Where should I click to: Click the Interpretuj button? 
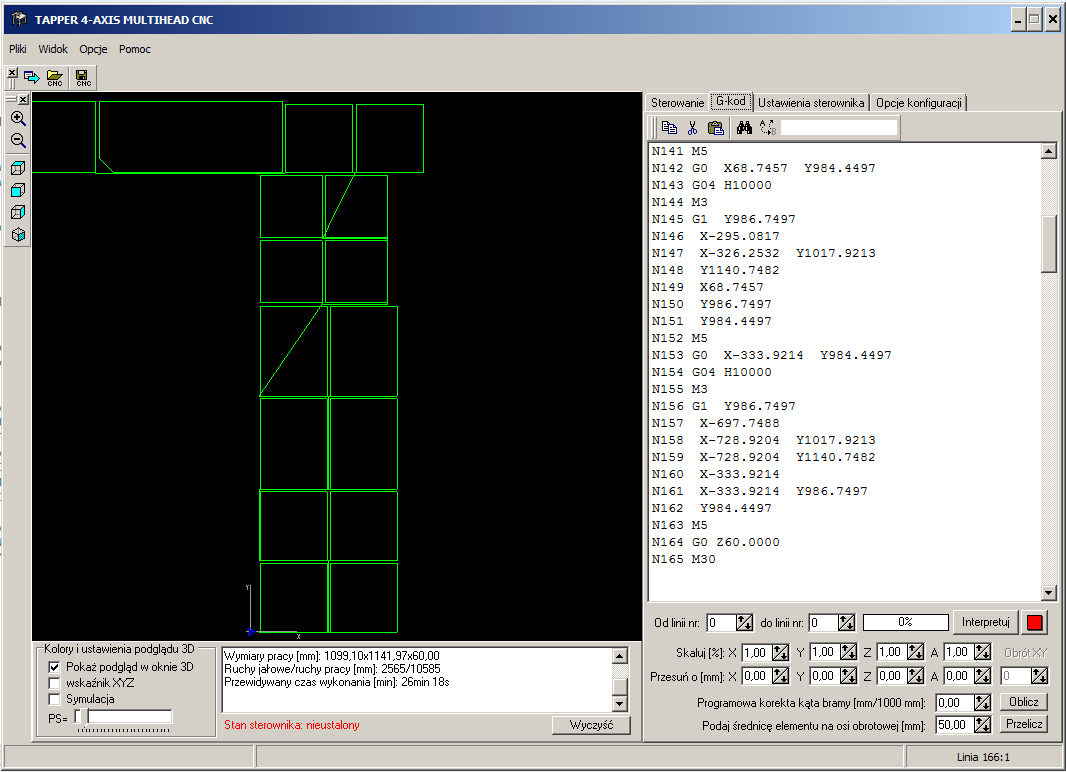click(985, 622)
